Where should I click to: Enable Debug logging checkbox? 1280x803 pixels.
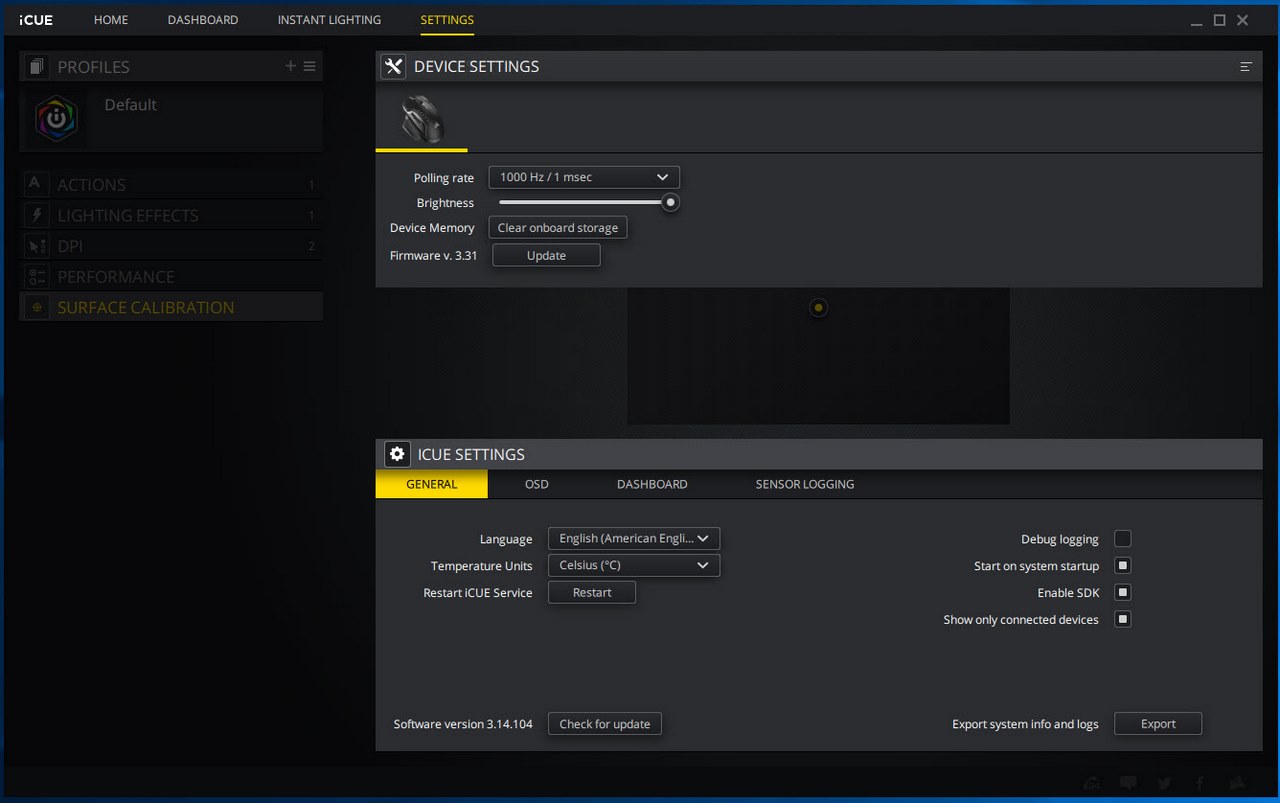click(1123, 539)
